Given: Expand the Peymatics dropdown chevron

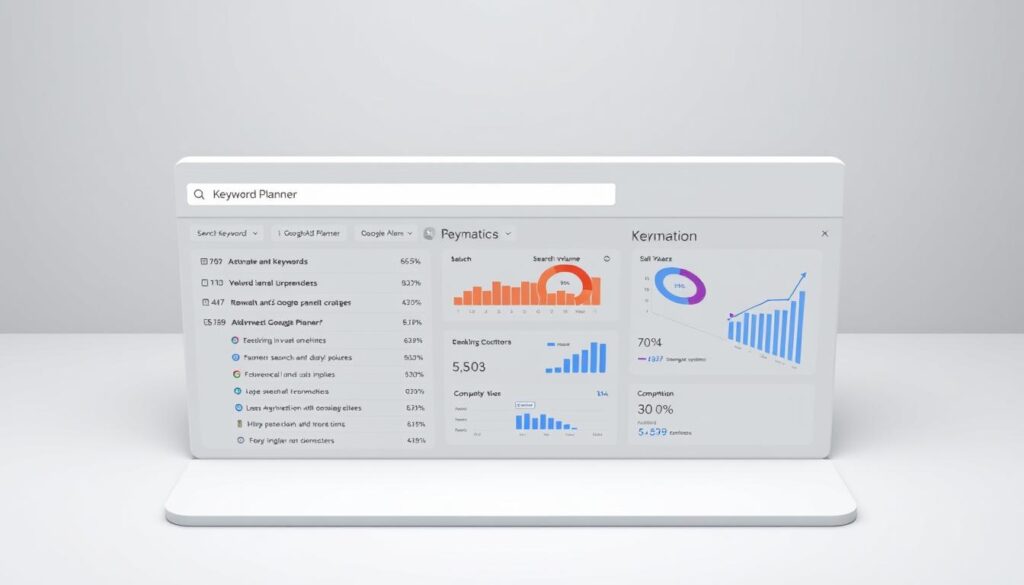Looking at the screenshot, I should pyautogui.click(x=508, y=234).
